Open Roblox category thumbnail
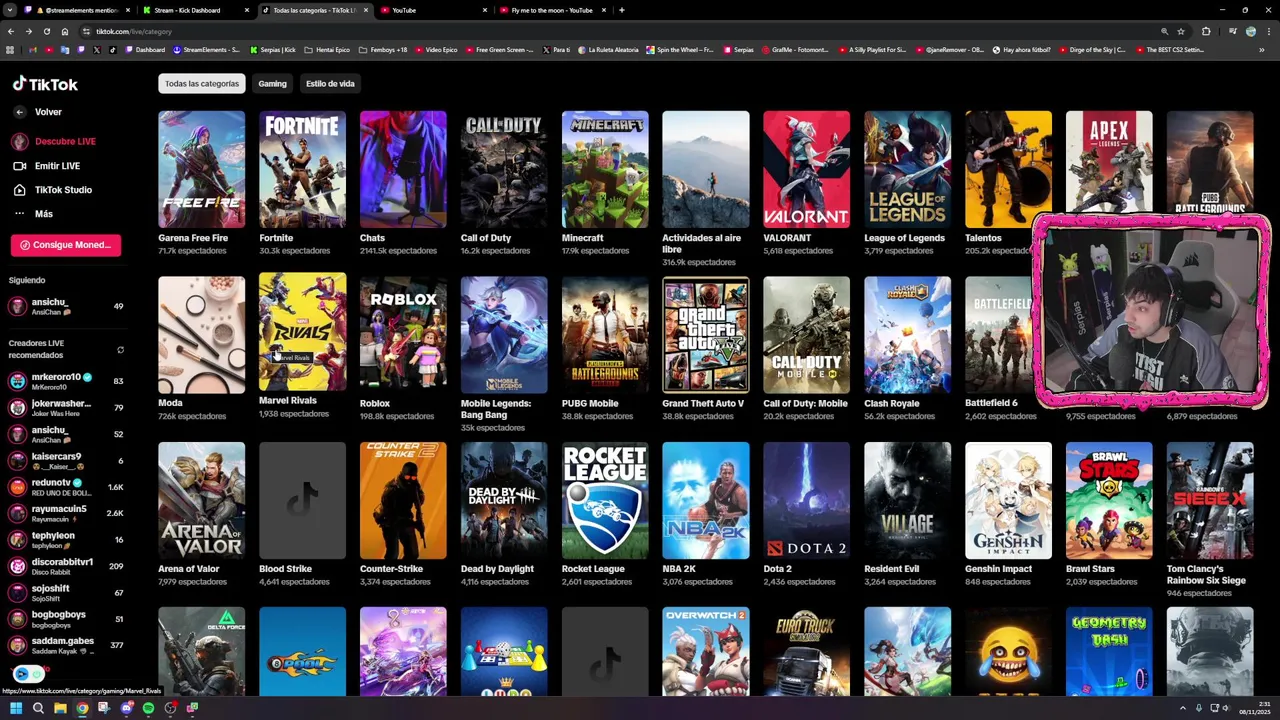This screenshot has height=720, width=1280. click(x=403, y=335)
